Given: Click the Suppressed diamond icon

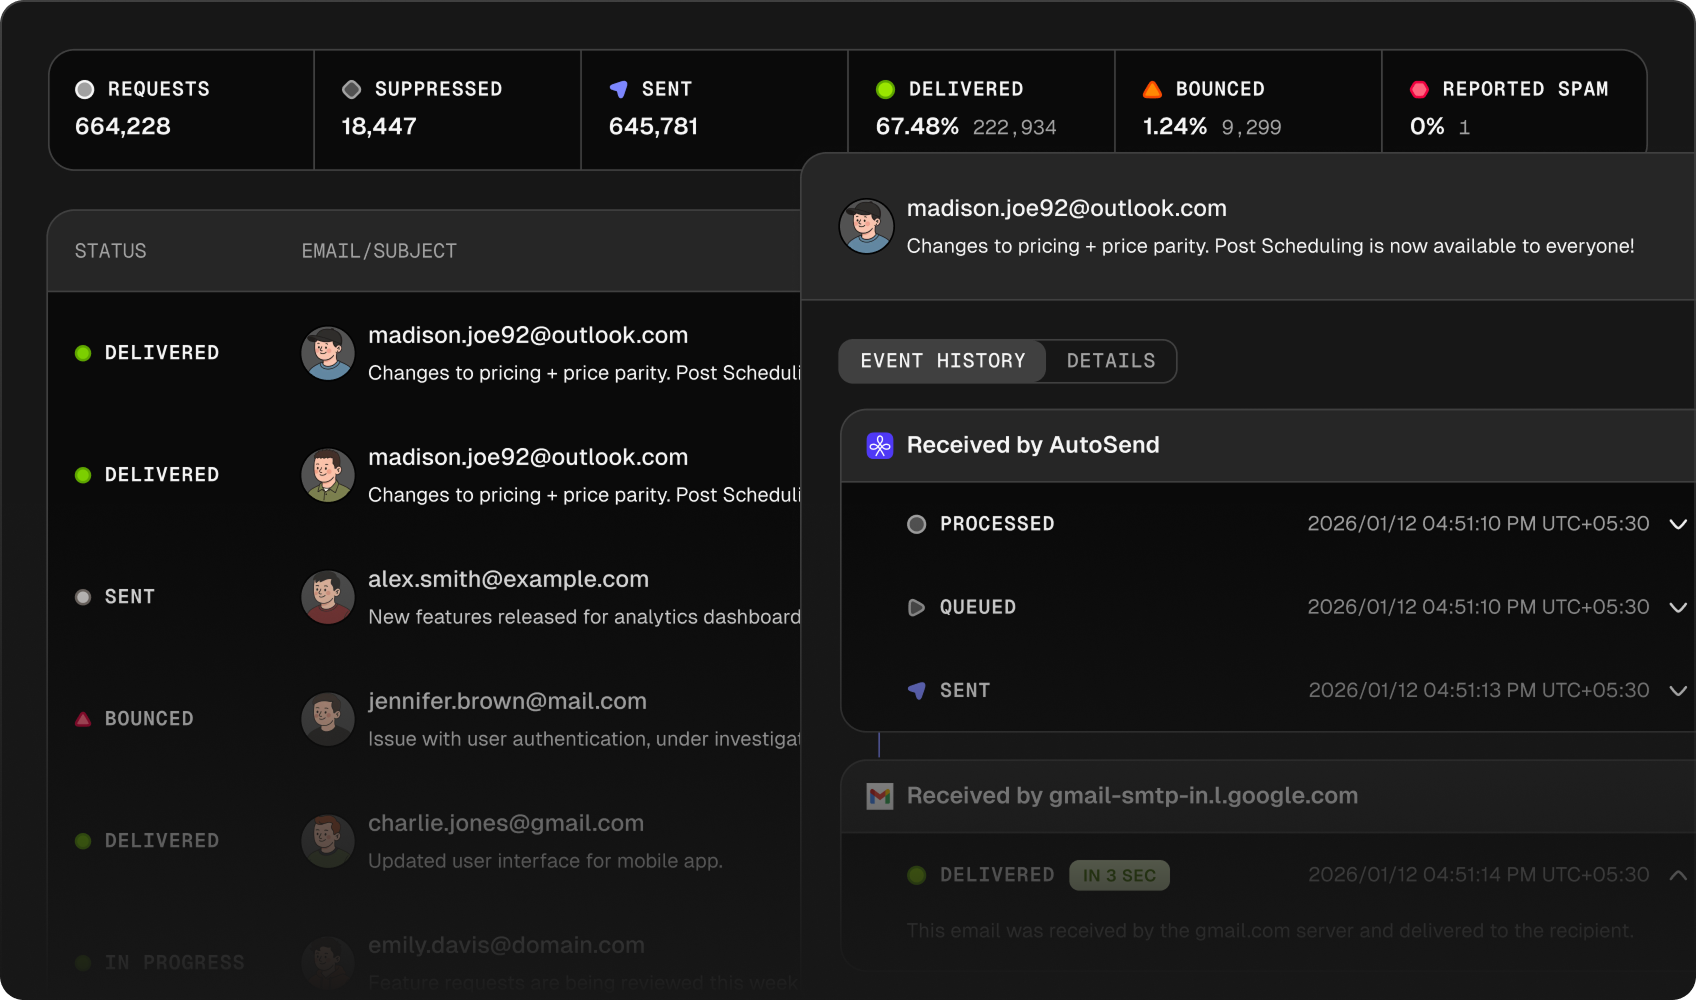Looking at the screenshot, I should coord(351,89).
